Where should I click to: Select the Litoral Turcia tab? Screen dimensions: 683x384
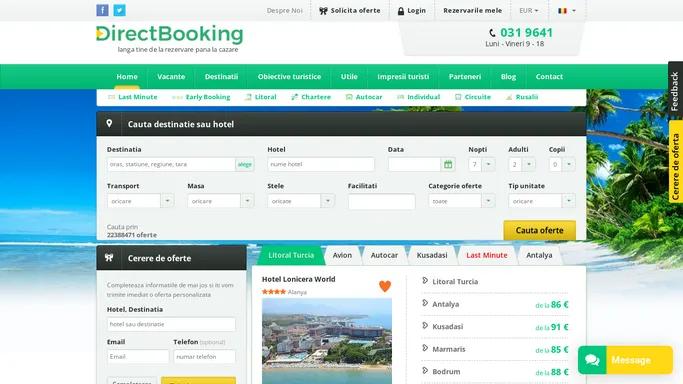(x=291, y=255)
